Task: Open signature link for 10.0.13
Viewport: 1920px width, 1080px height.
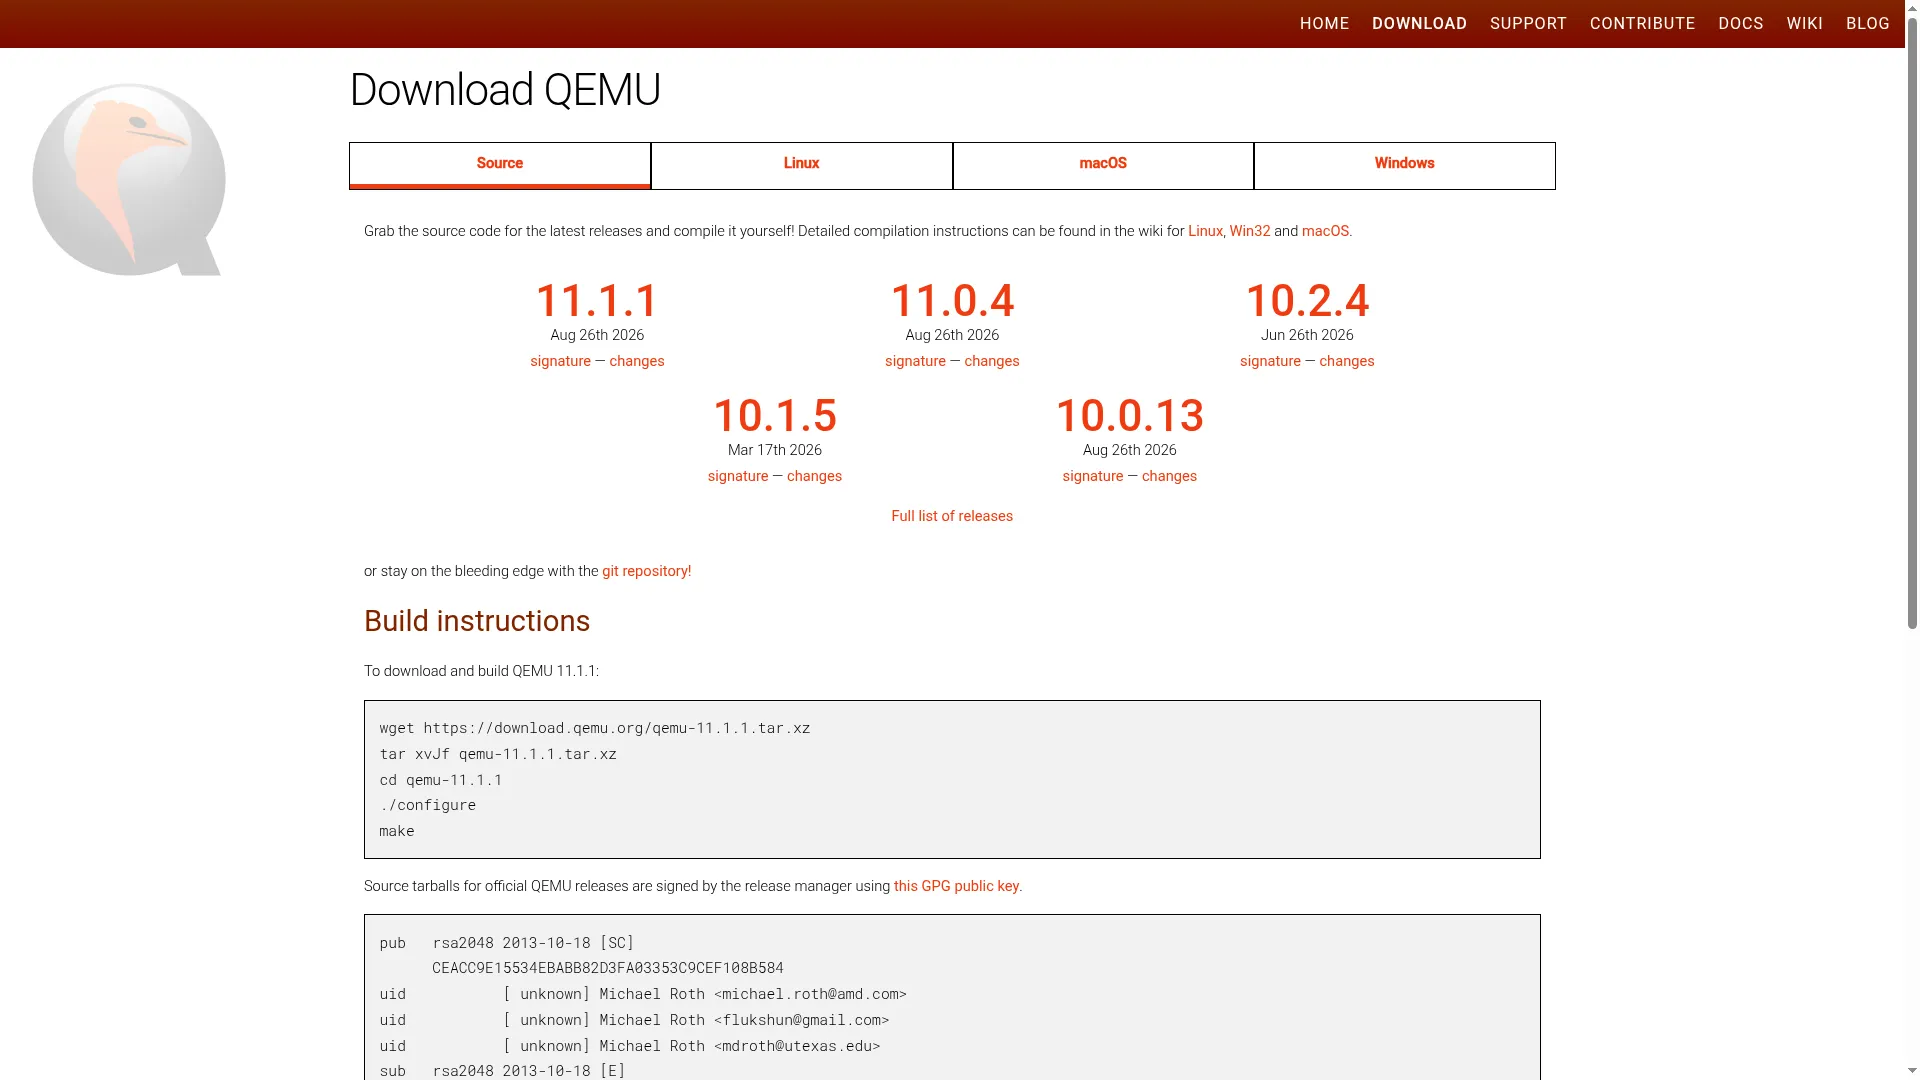Action: 1093,476
